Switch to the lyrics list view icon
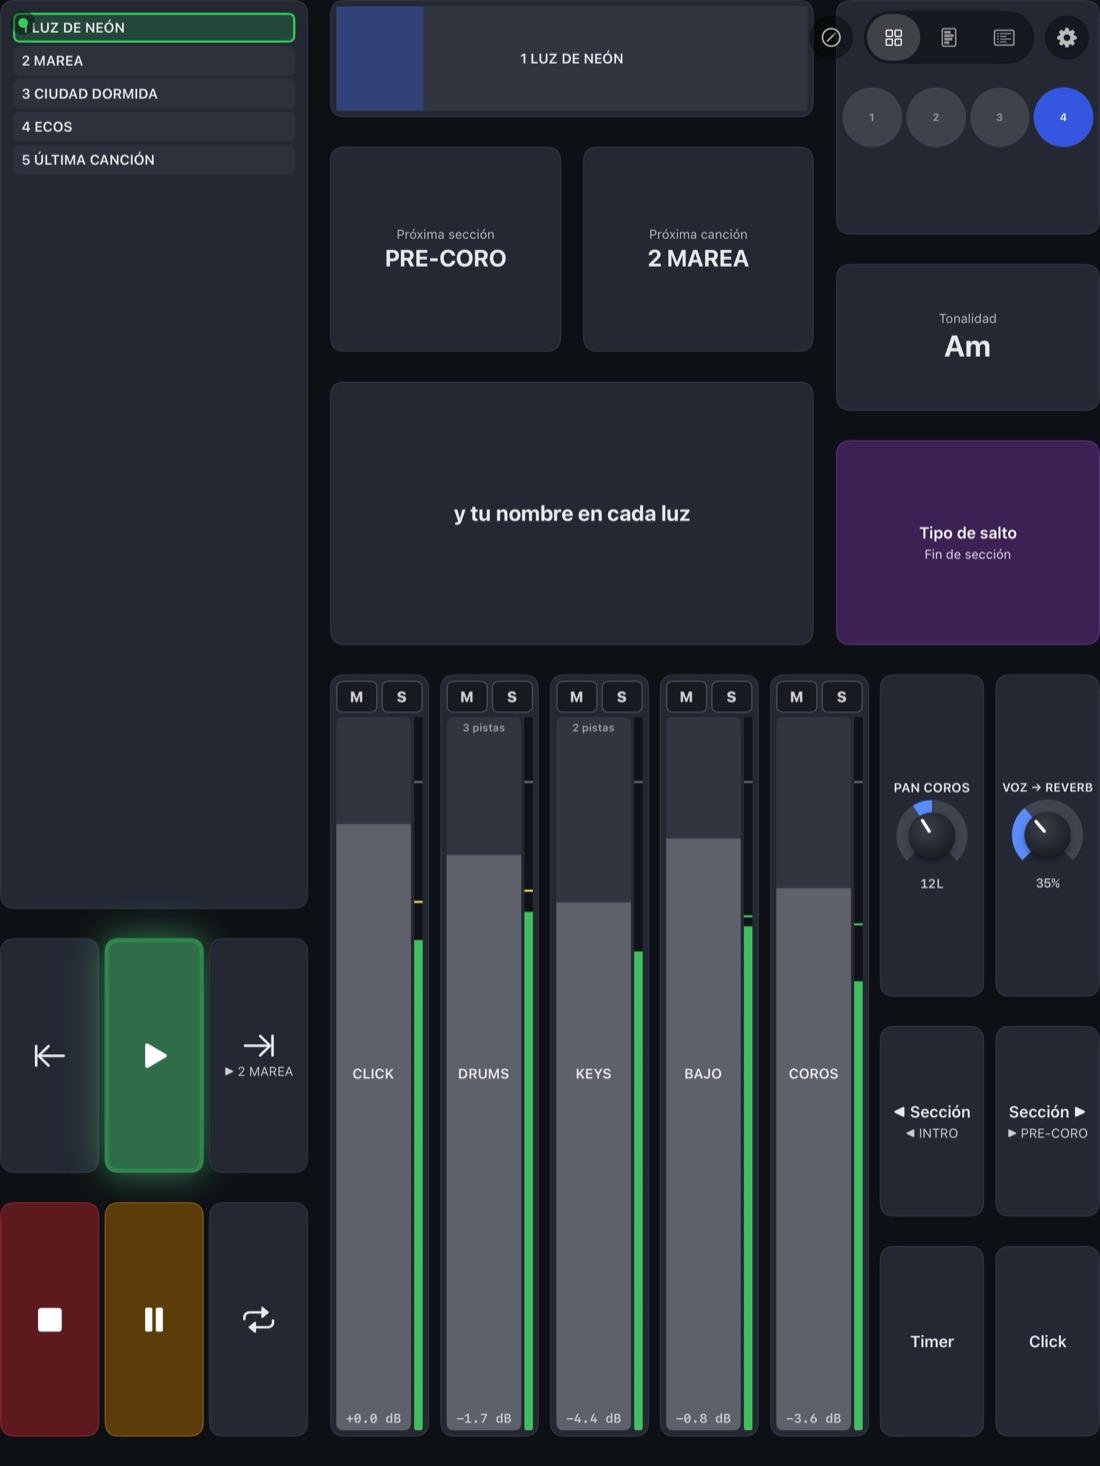Viewport: 1100px width, 1466px height. 1004,38
